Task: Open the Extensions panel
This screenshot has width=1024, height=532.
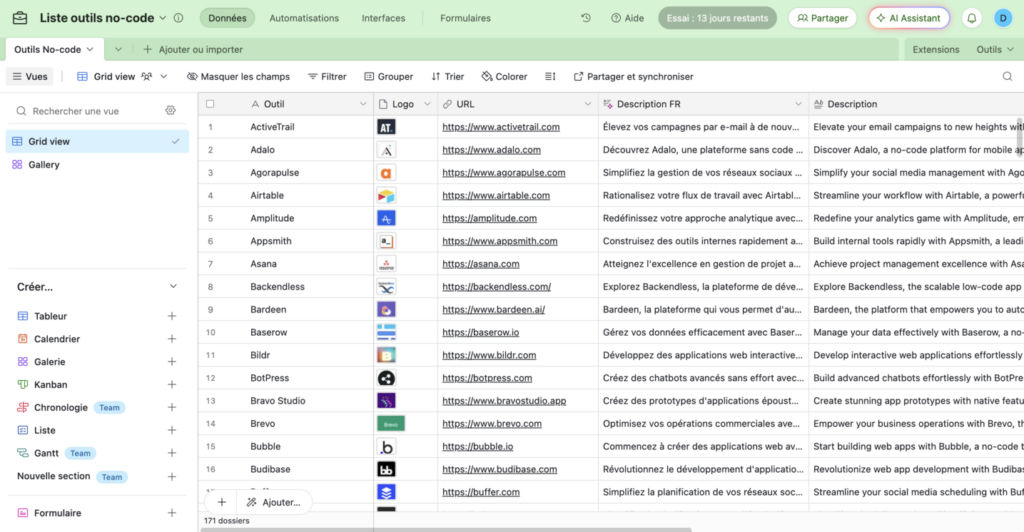Action: 935,50
